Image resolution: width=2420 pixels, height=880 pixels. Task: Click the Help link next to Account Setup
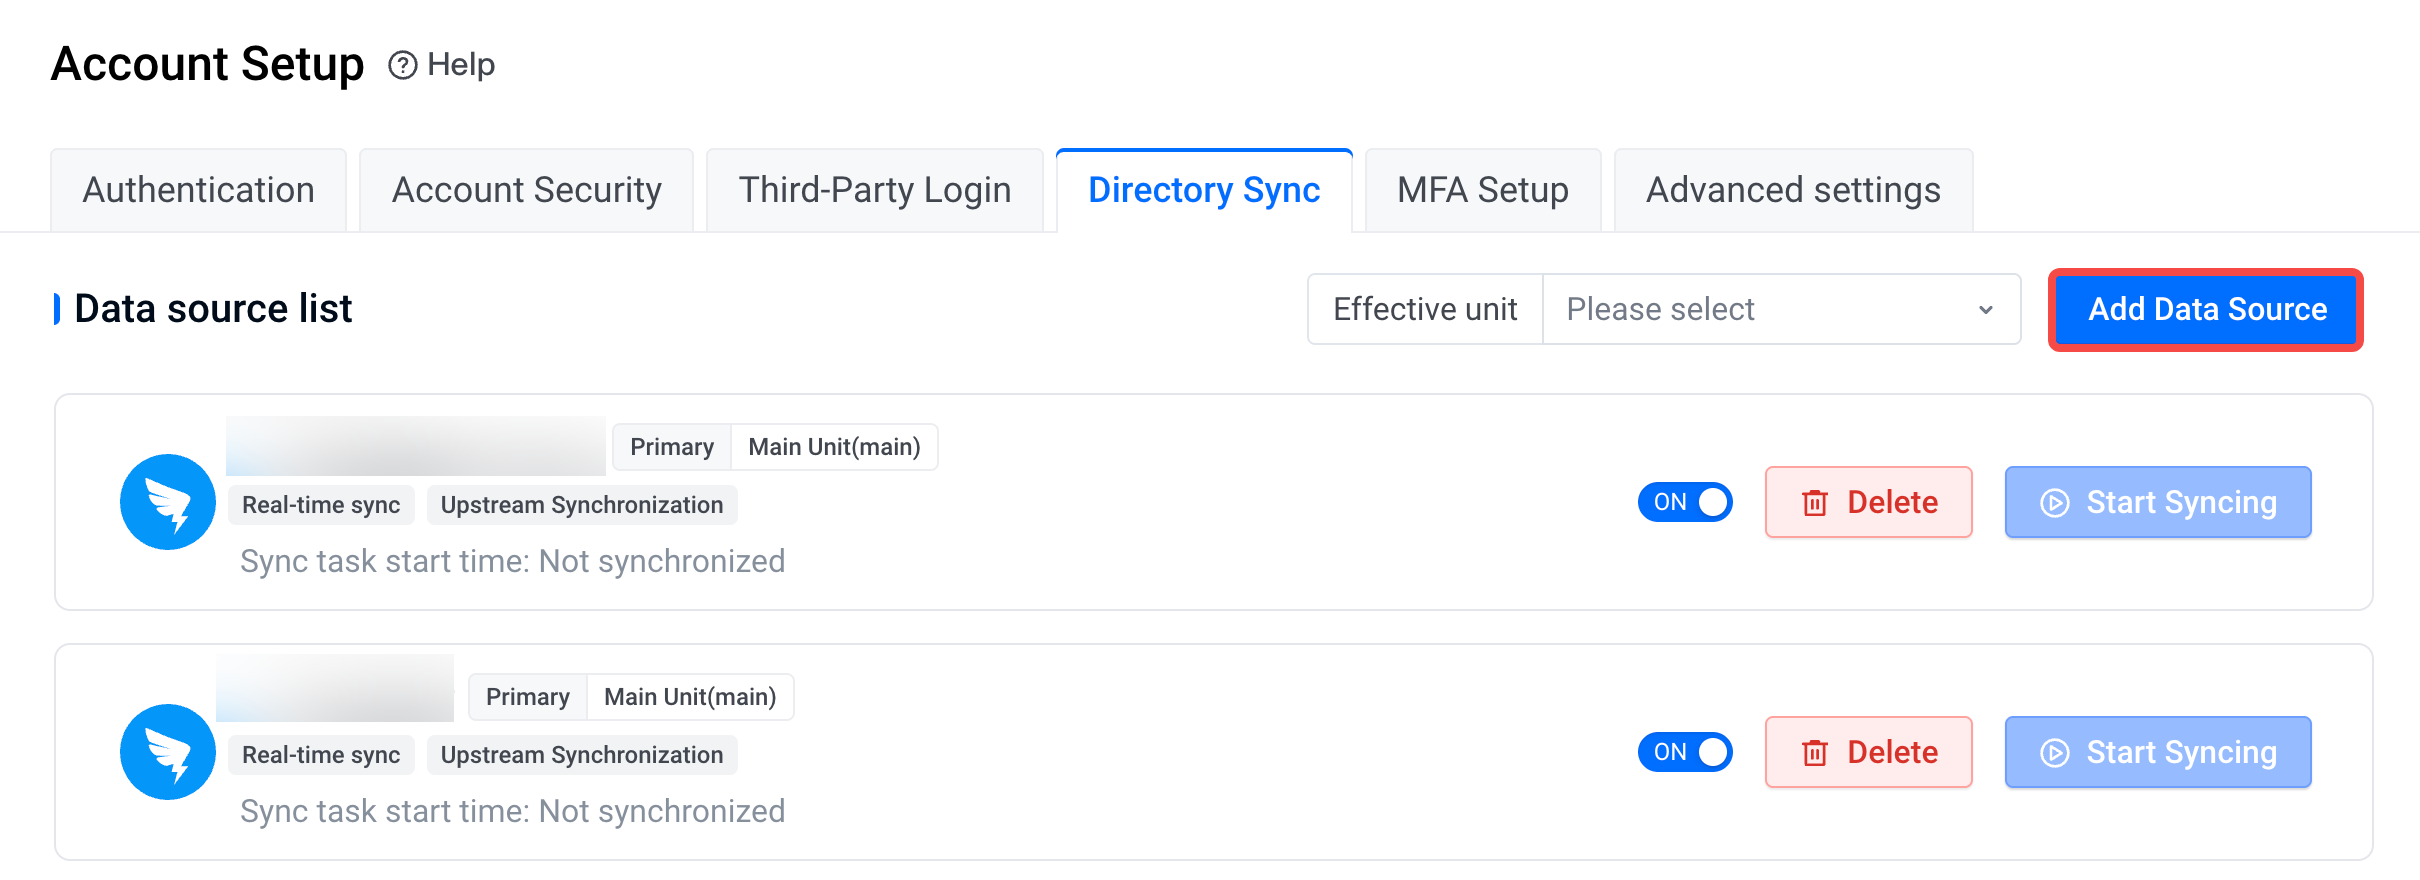point(460,65)
